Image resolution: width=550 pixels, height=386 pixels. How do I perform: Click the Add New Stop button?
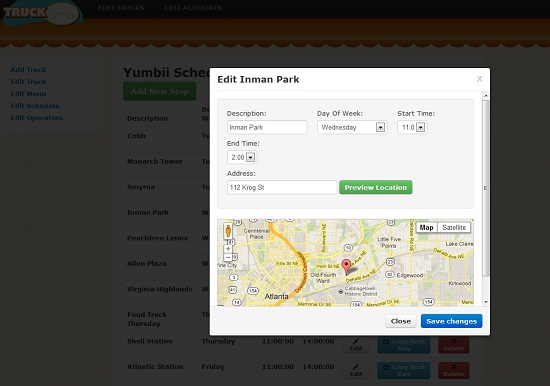(160, 91)
